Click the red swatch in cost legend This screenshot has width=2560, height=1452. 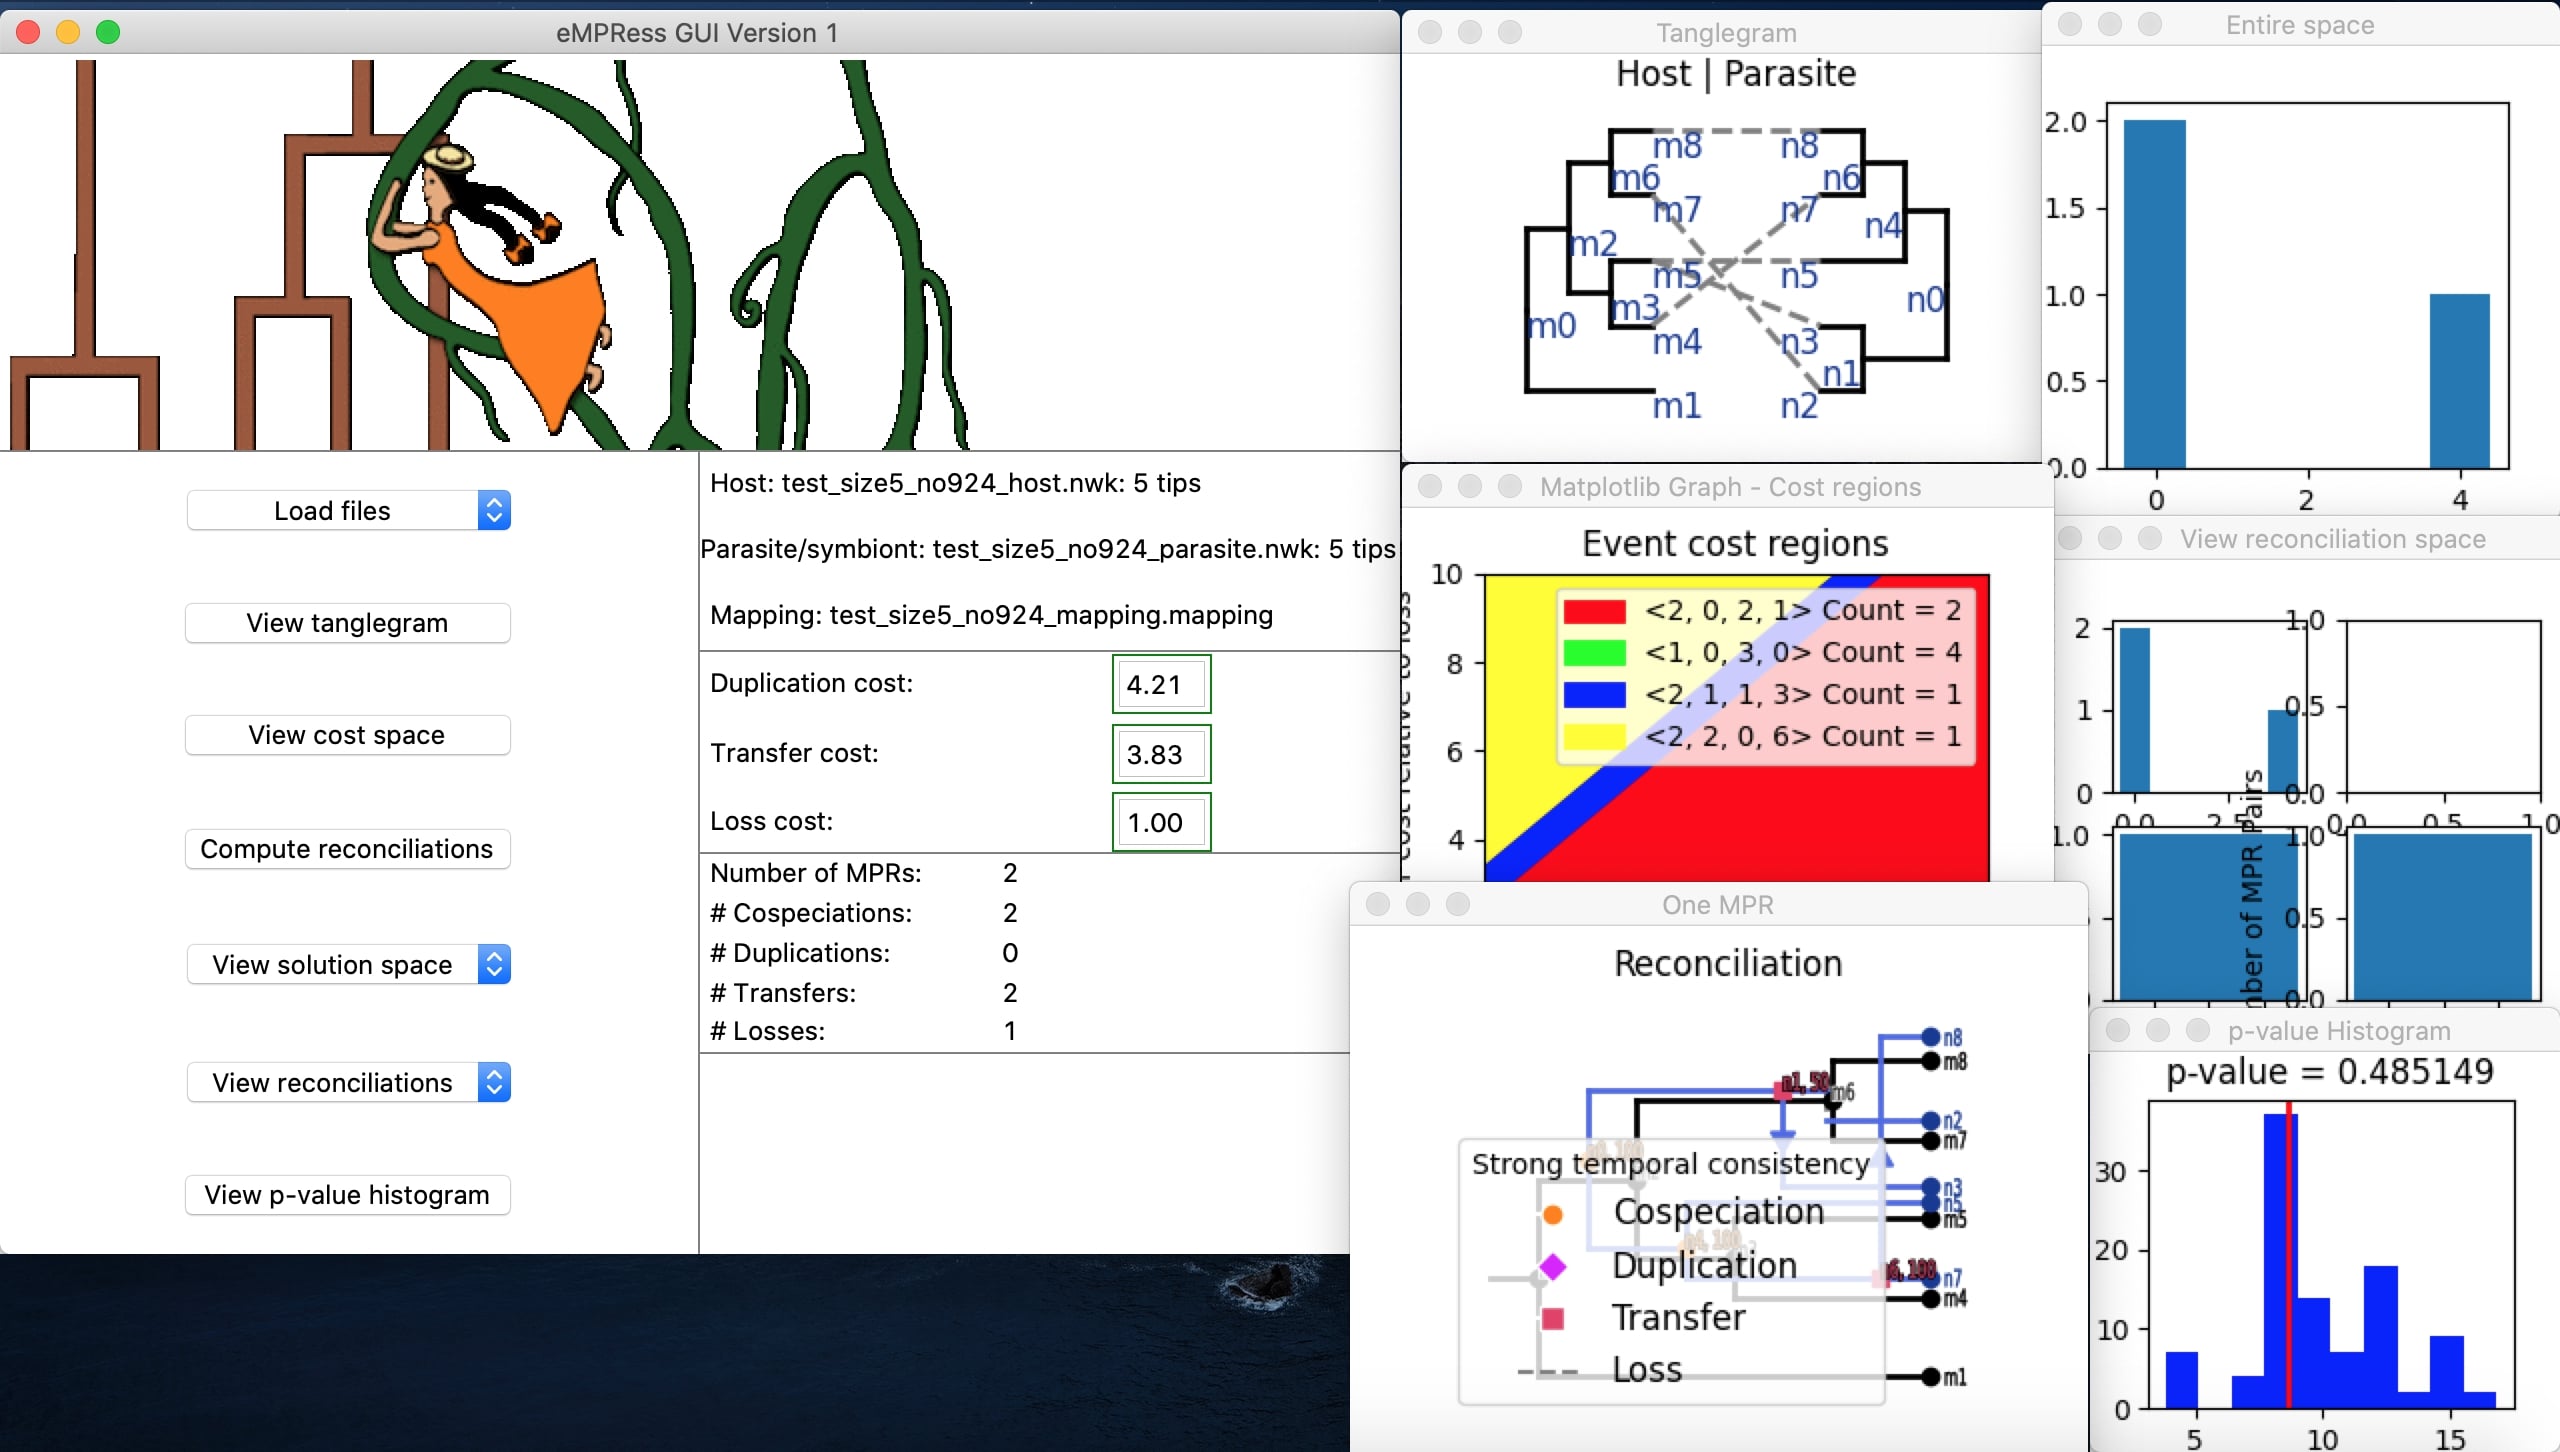(x=1594, y=611)
